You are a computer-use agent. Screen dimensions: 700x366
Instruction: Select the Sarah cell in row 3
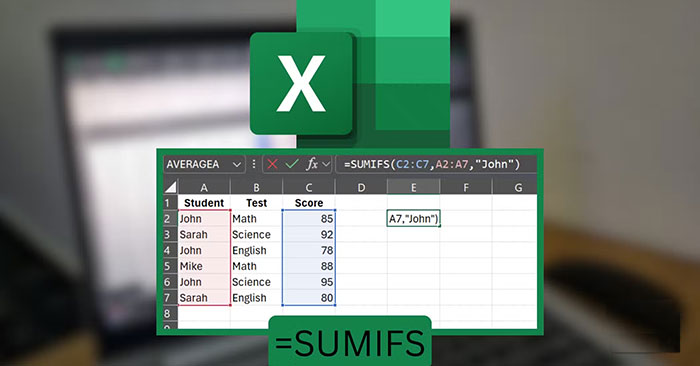point(204,234)
